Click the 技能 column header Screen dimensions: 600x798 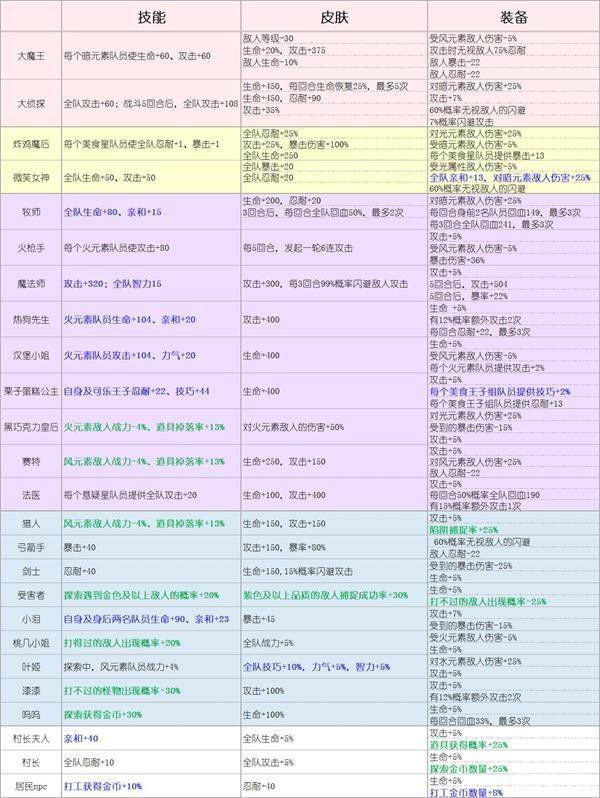coord(150,17)
